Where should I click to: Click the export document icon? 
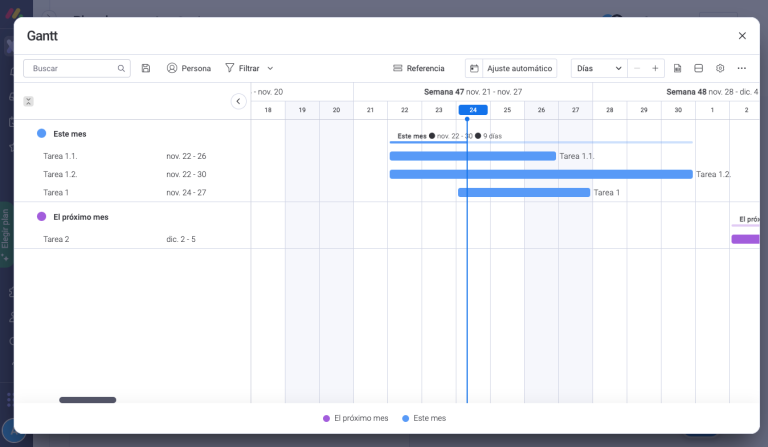tap(678, 68)
